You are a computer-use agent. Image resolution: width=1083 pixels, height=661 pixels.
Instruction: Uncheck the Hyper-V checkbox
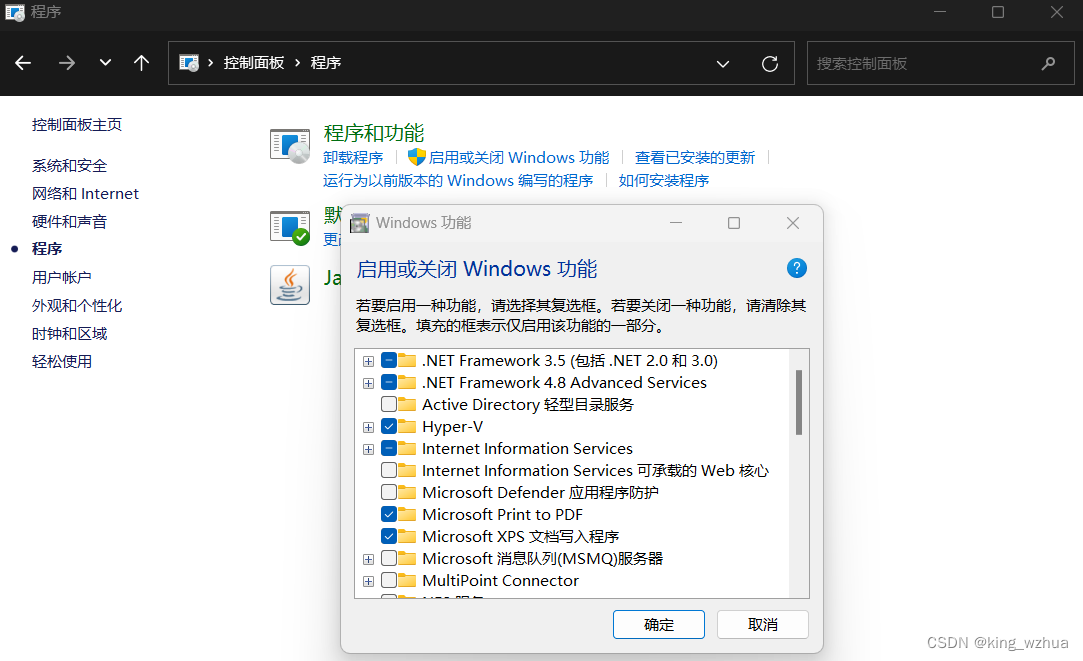(389, 426)
